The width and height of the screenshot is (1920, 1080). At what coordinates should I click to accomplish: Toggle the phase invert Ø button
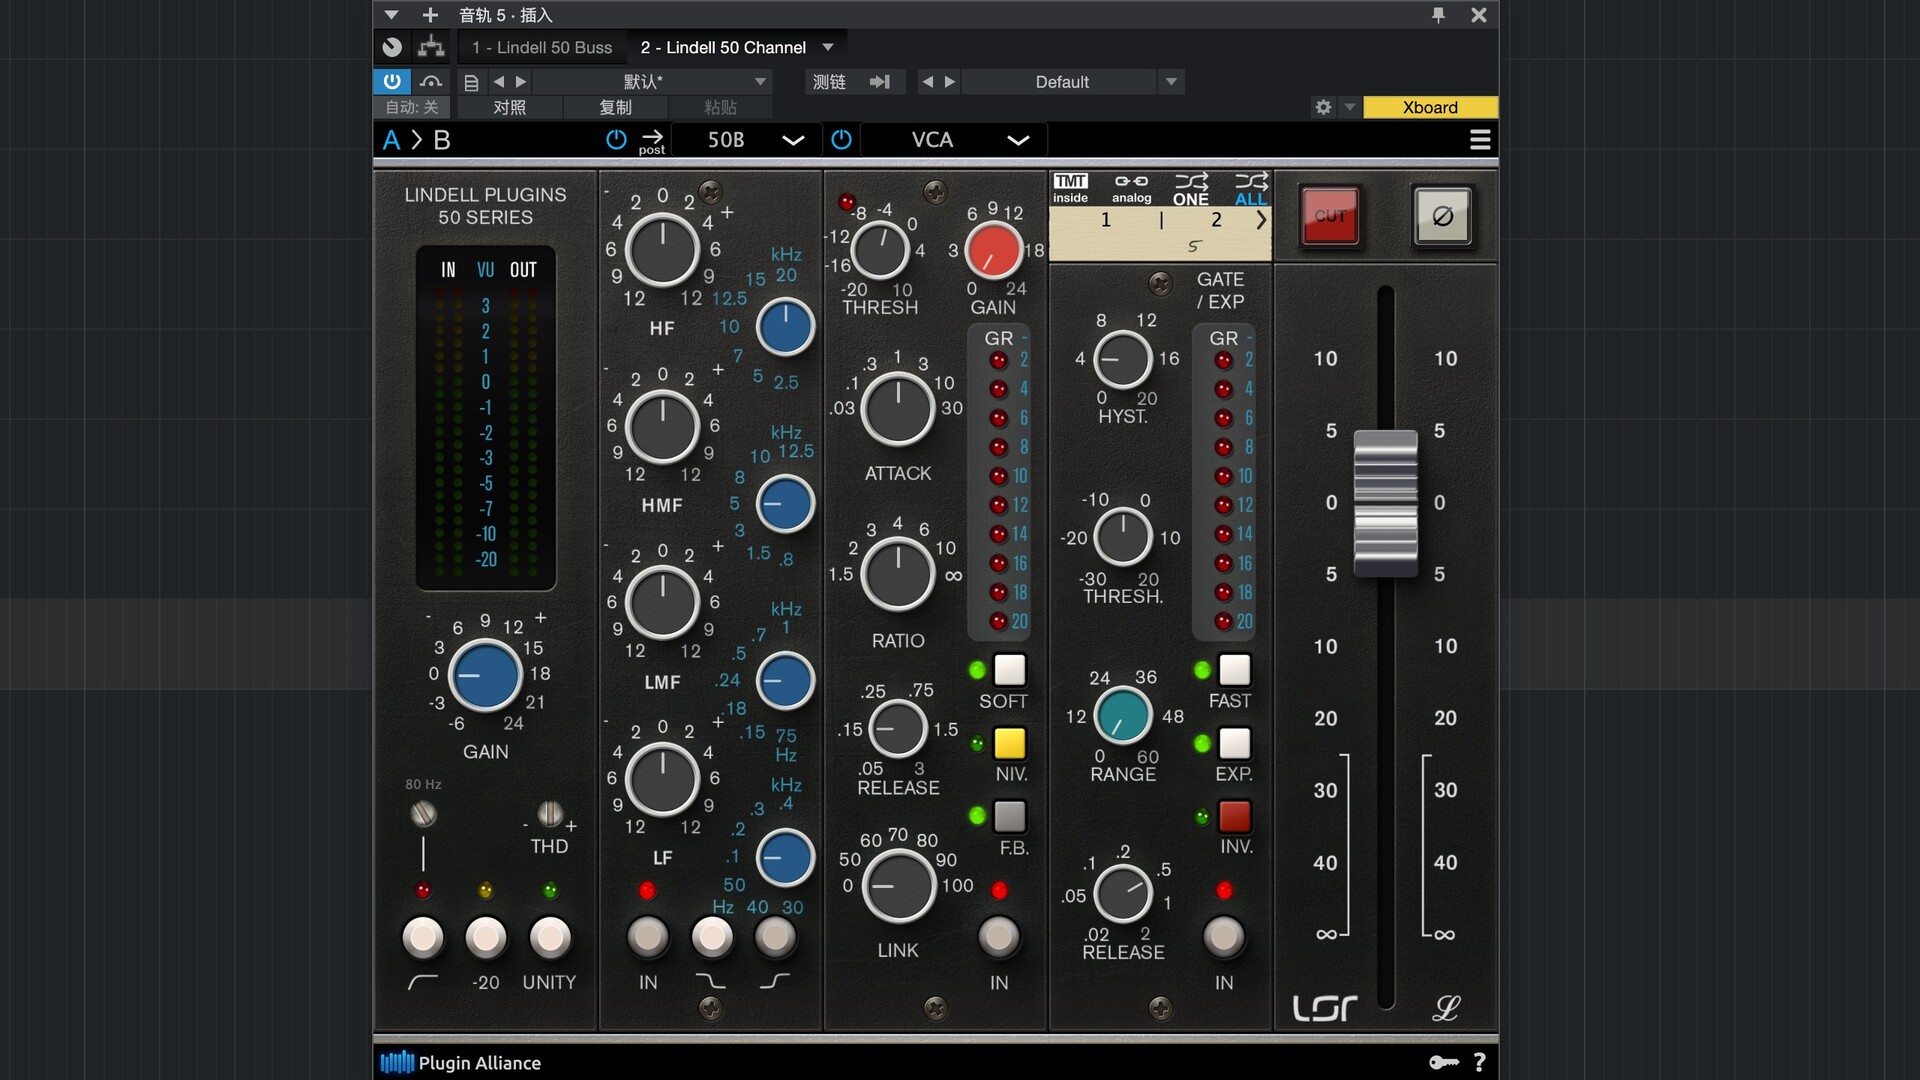[1442, 216]
